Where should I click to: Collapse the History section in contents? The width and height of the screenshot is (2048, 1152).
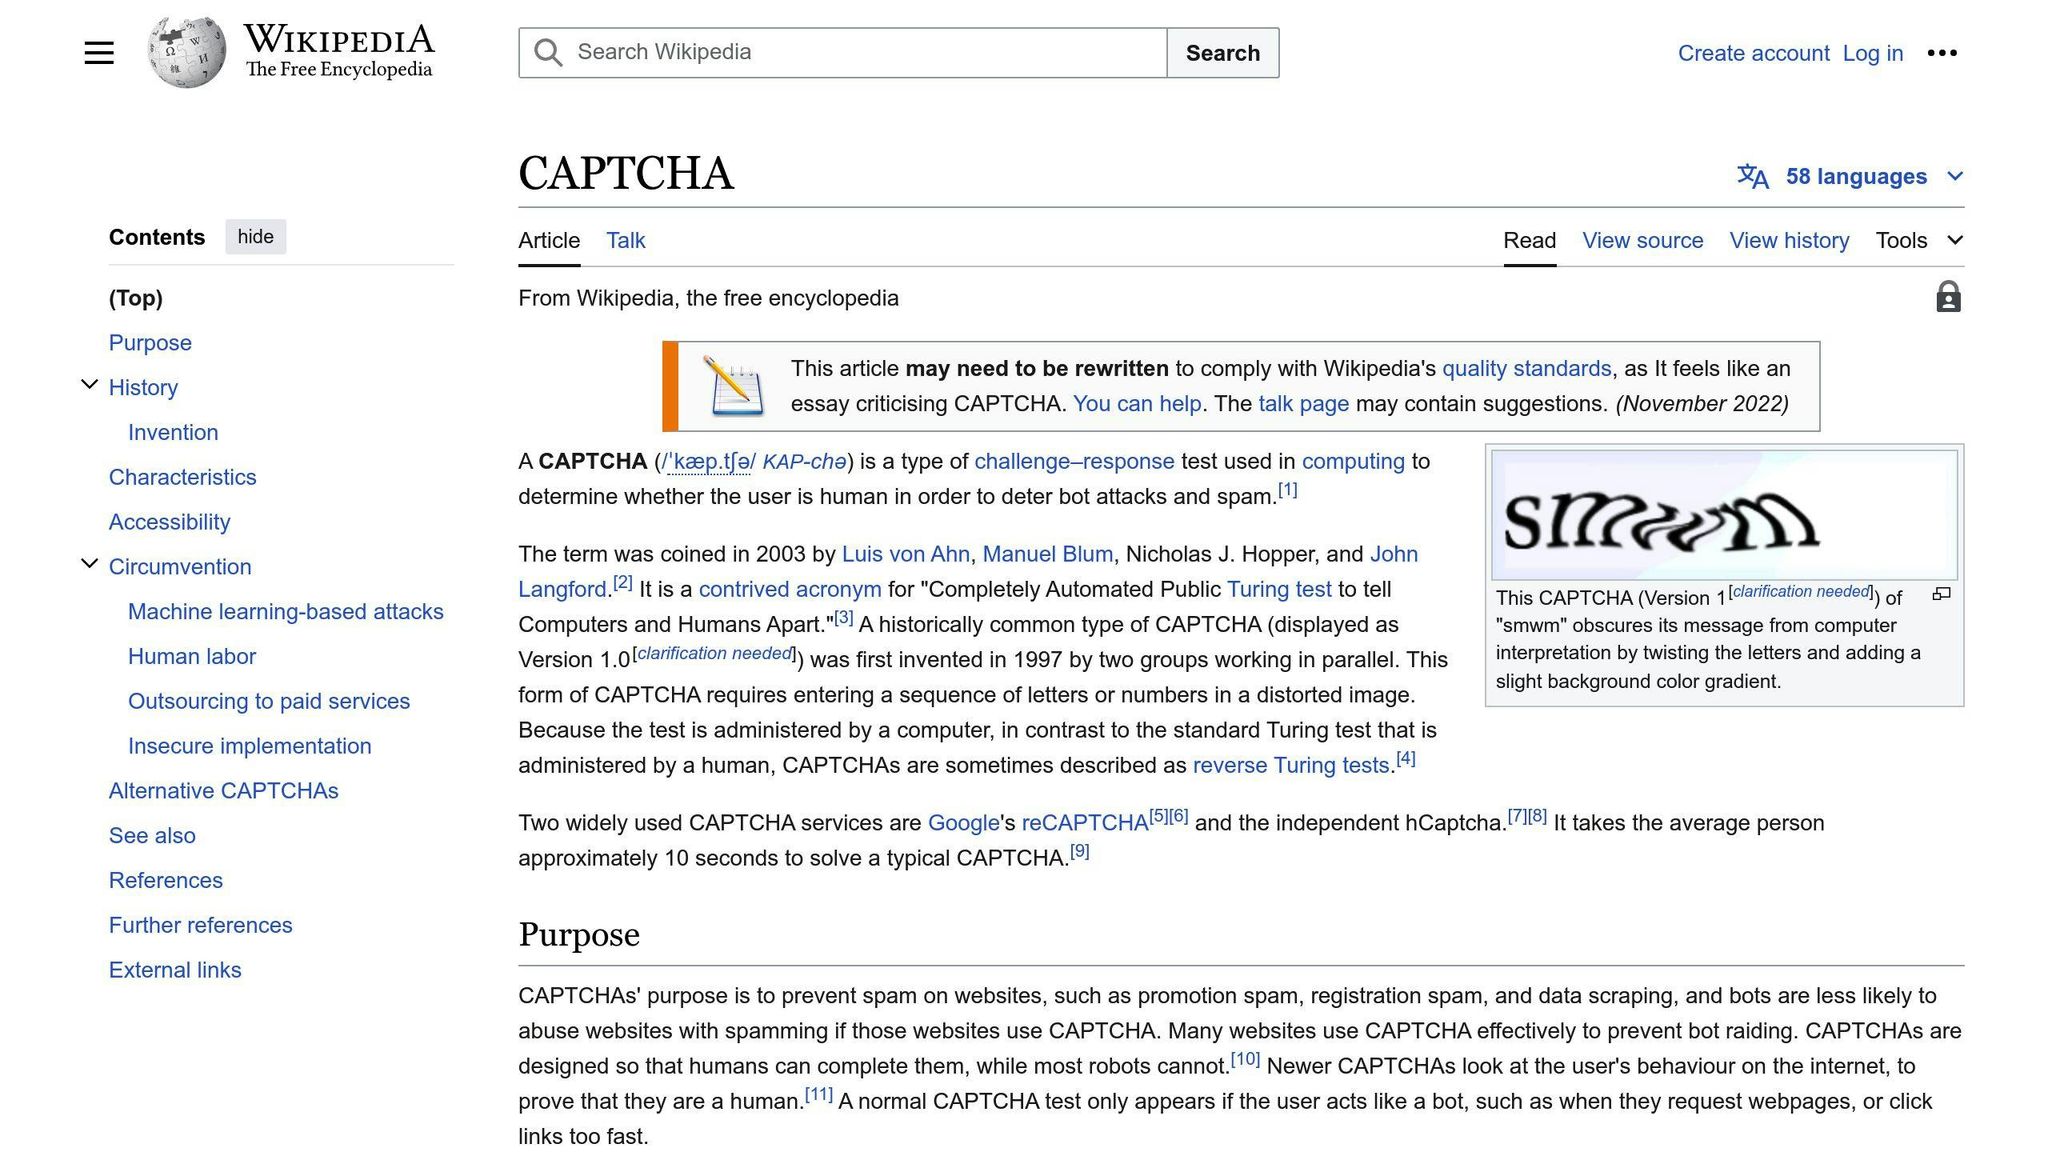[x=89, y=385]
